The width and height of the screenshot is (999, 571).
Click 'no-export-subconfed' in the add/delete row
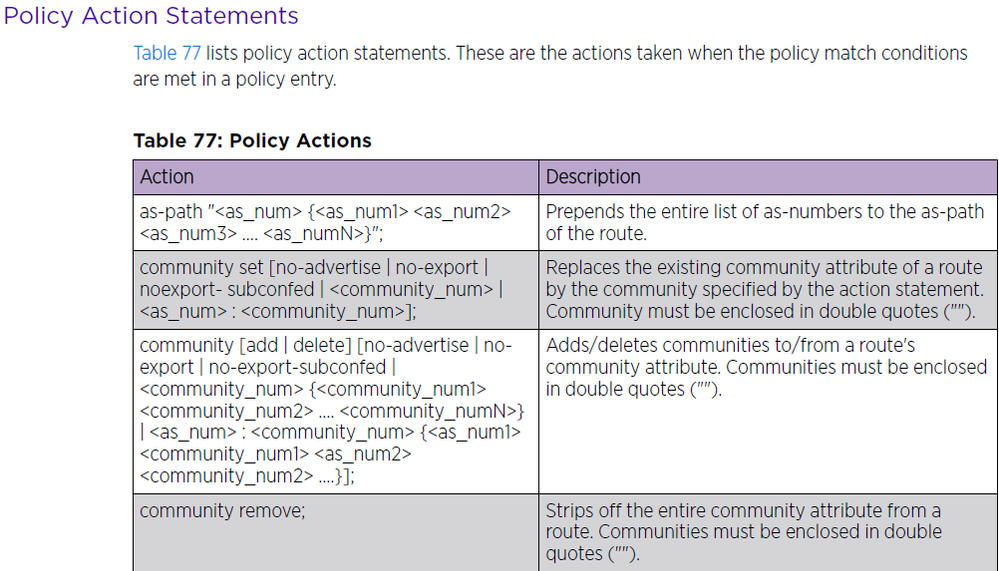click(x=297, y=367)
